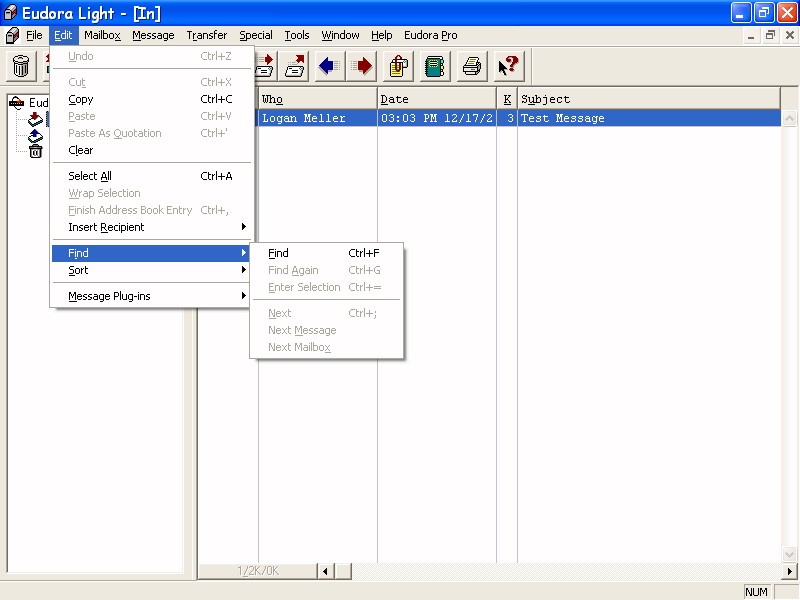This screenshot has width=800, height=600.
Task: Close the inner In mailbox window
Action: 789,35
